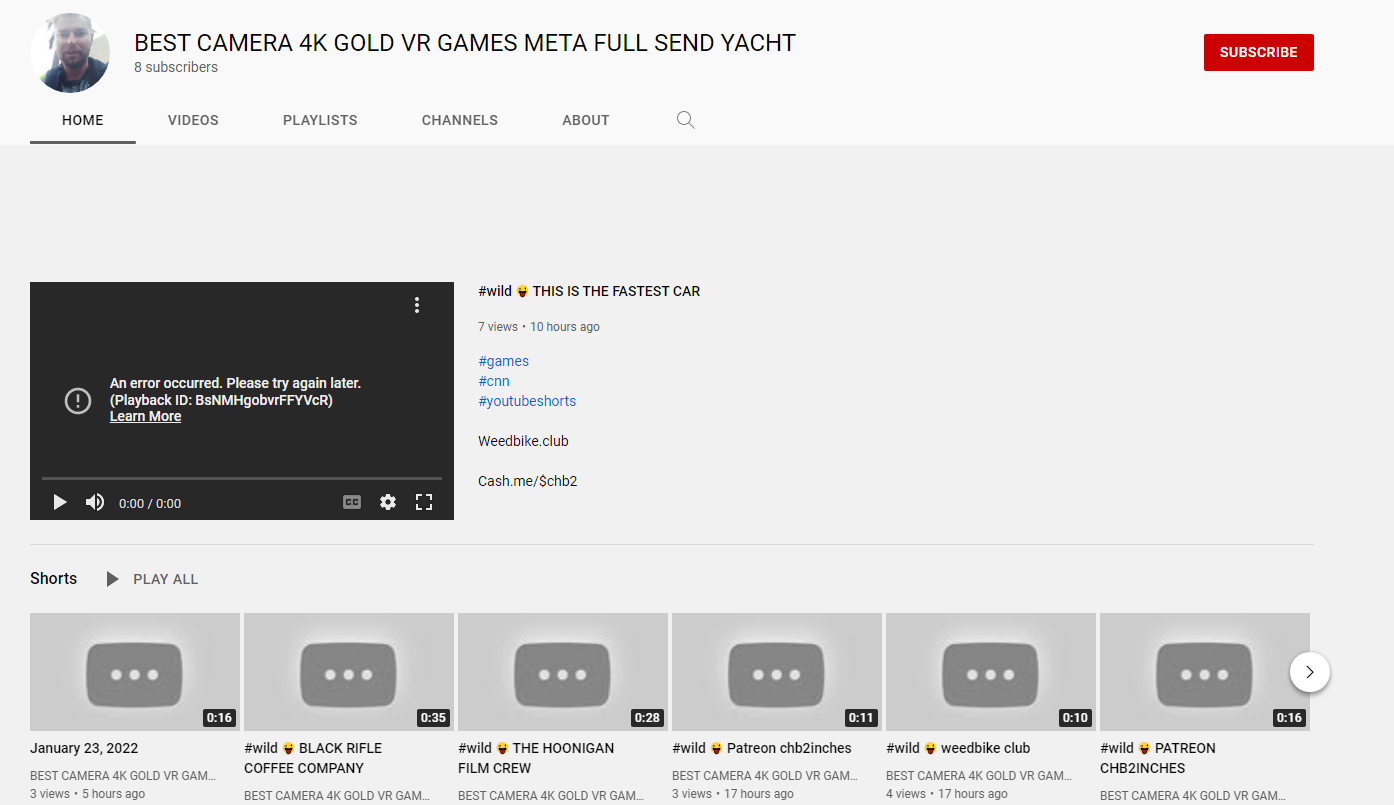The width and height of the screenshot is (1394, 805).
Task: Open the channel search magnifier icon
Action: click(685, 120)
